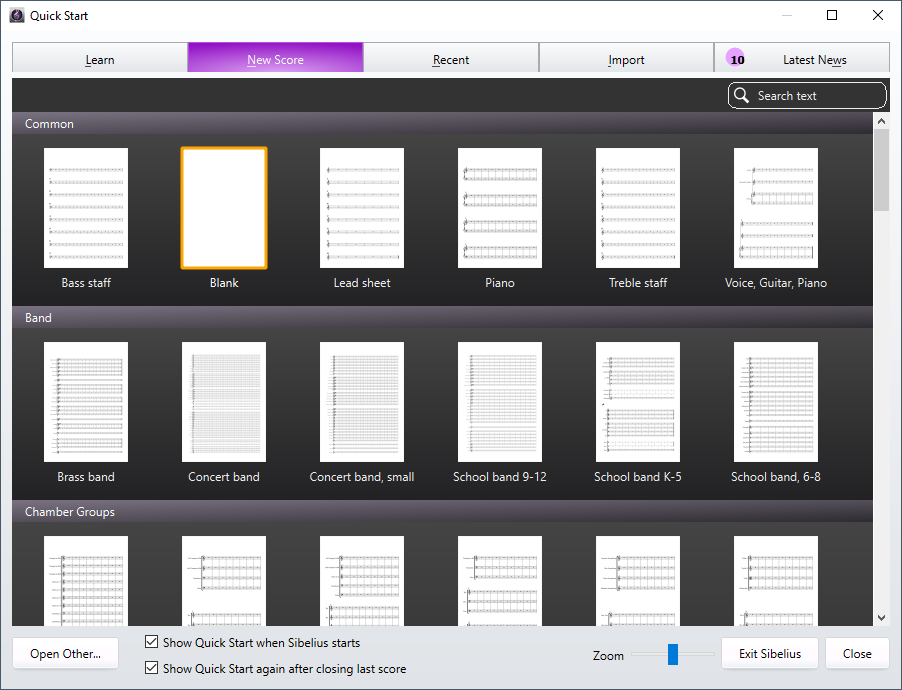This screenshot has width=902, height=690.
Task: Pick the Lead sheet template
Action: click(362, 208)
